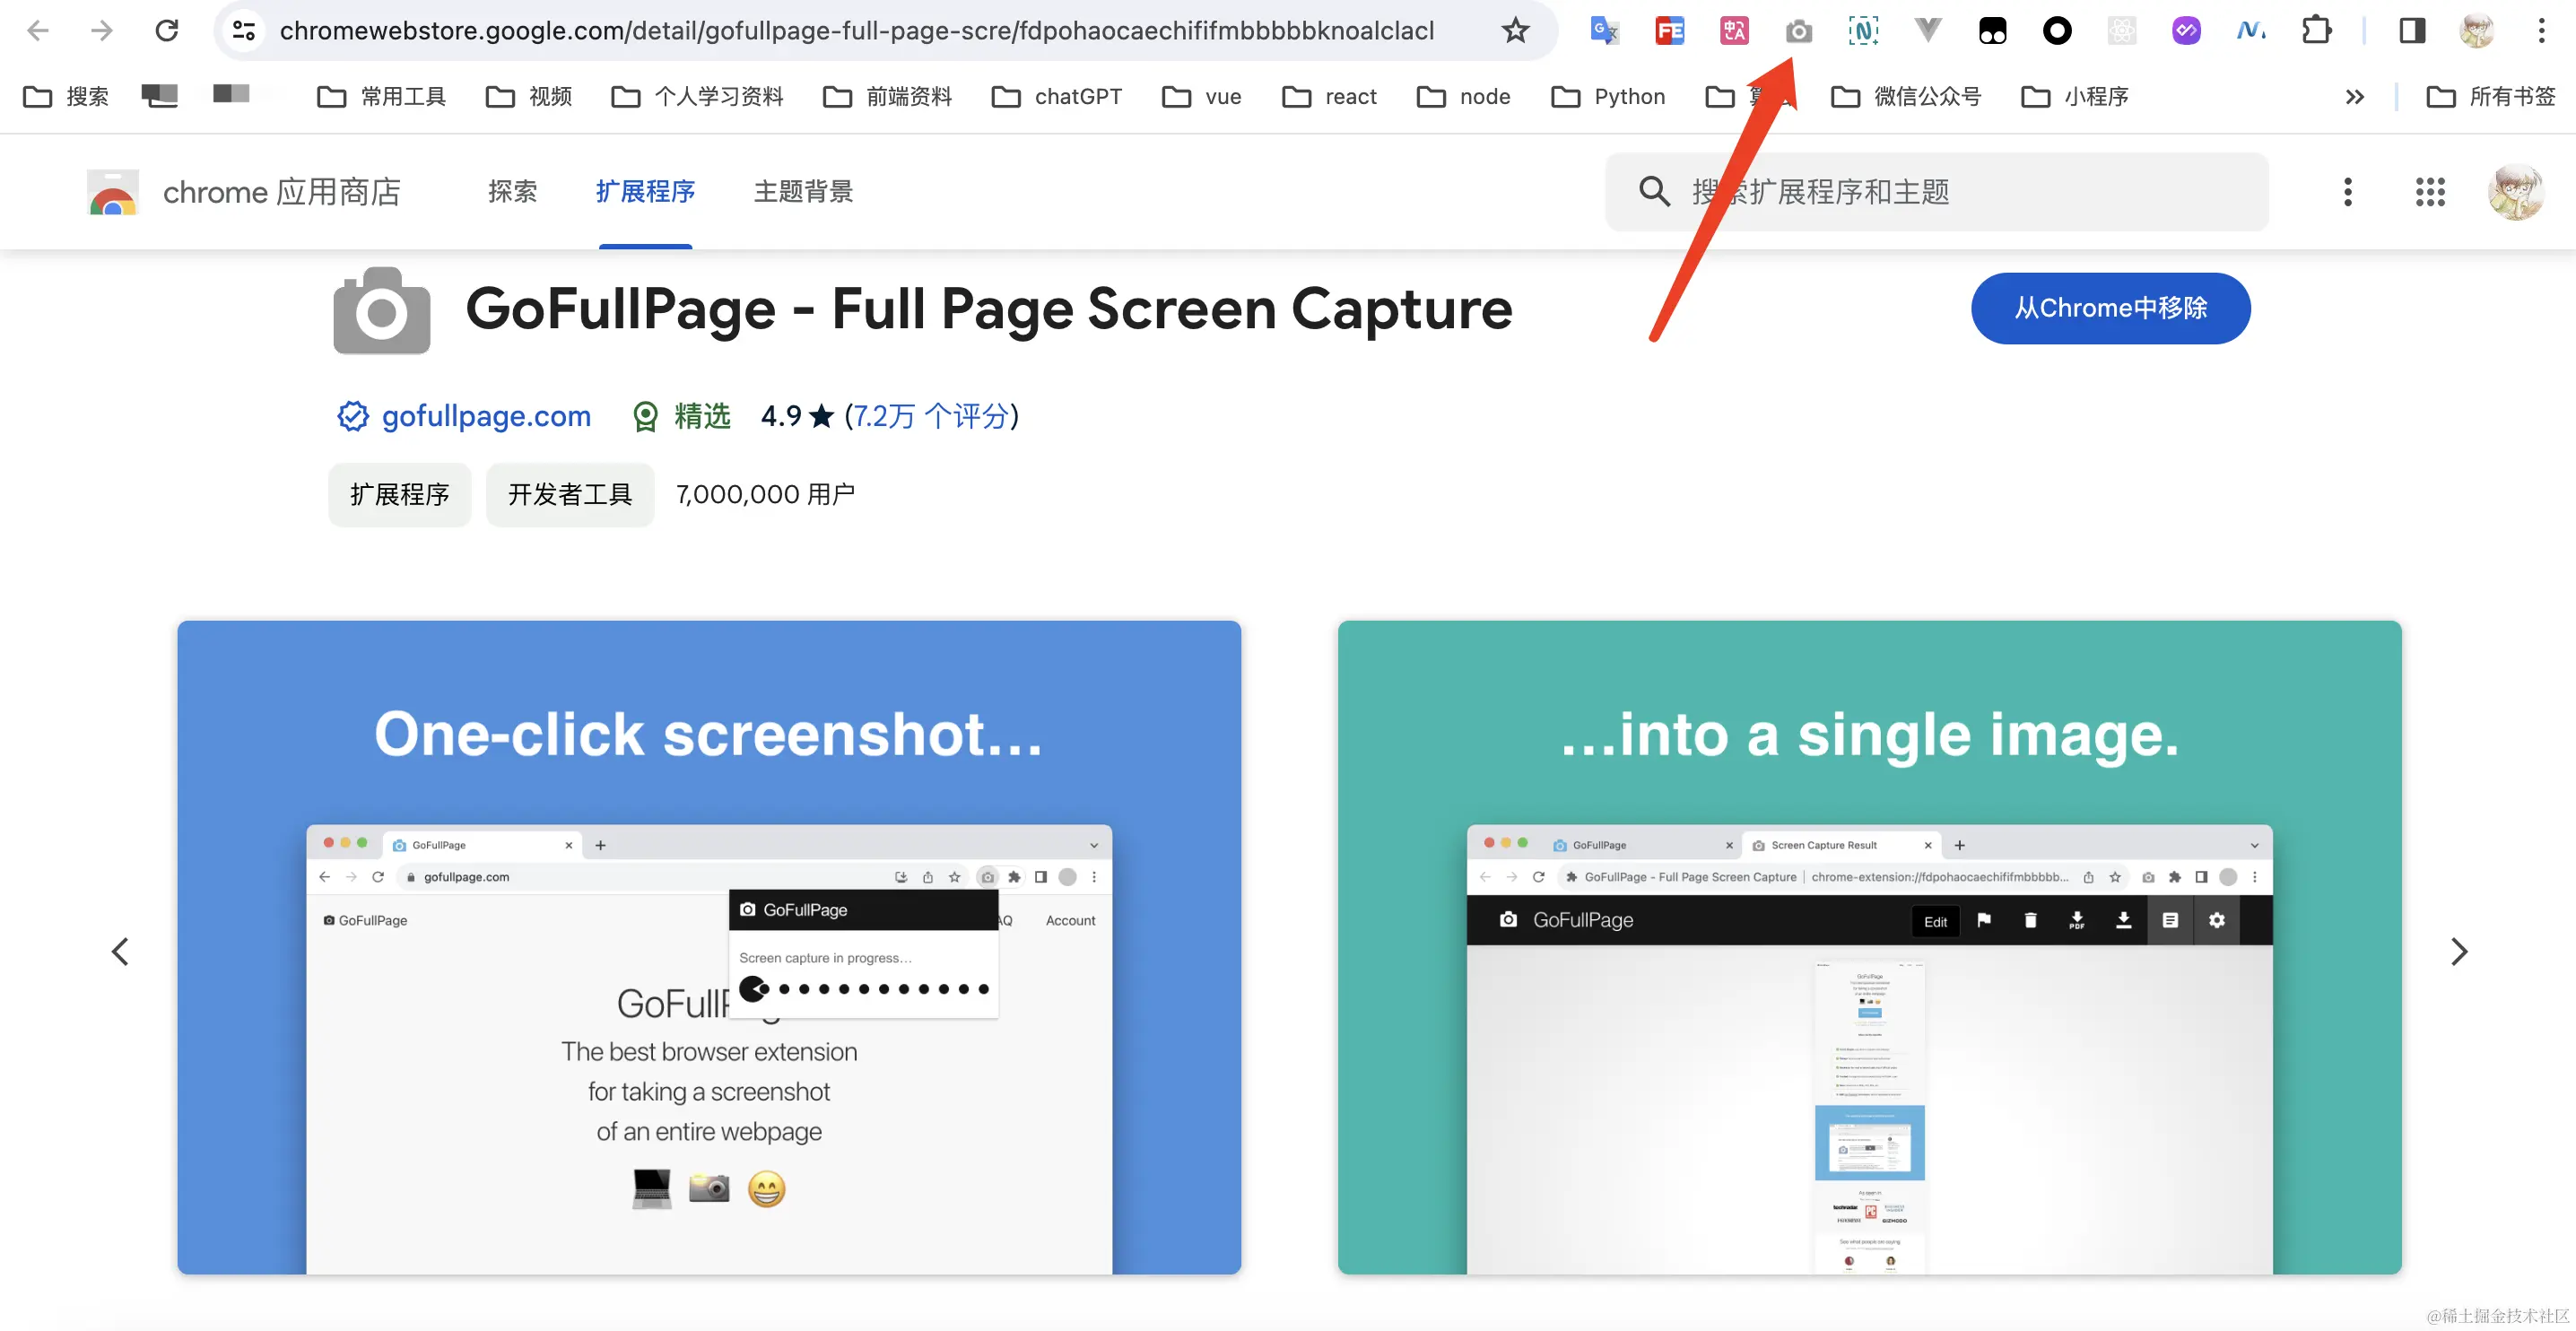Open the Google apps grid
This screenshot has height=1331, width=2576.
(2430, 192)
